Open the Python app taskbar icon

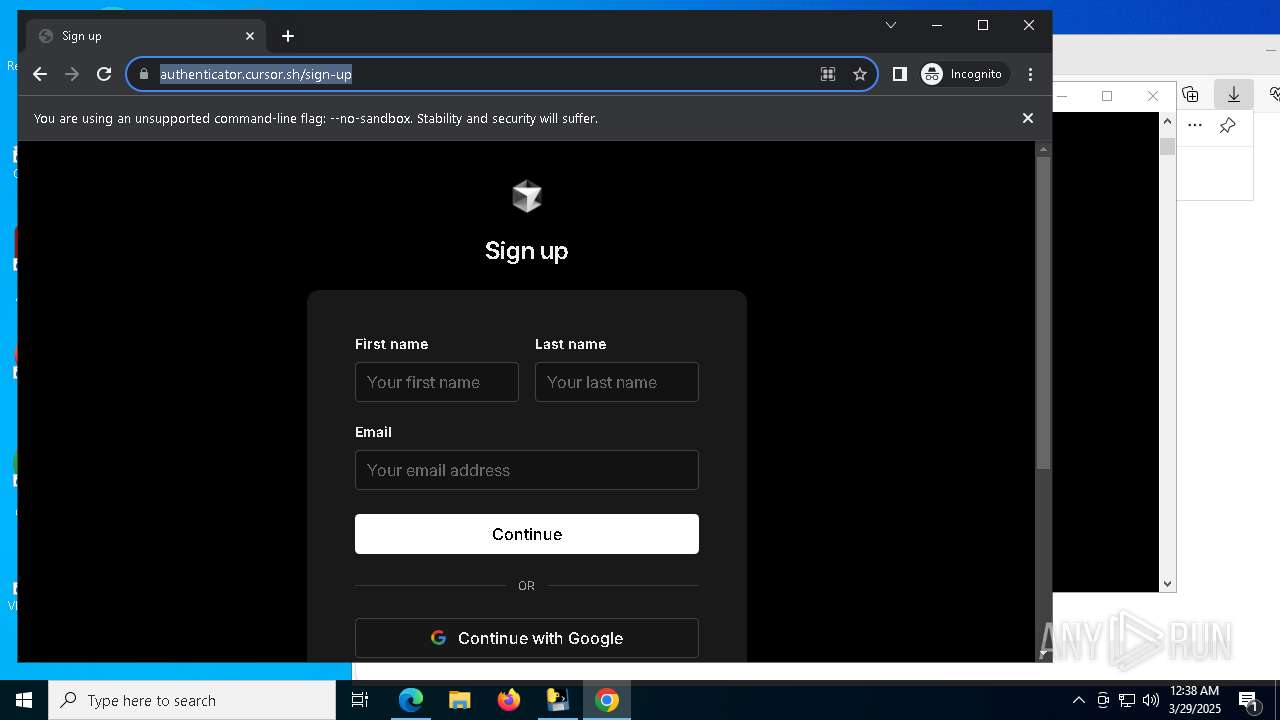[x=558, y=700]
